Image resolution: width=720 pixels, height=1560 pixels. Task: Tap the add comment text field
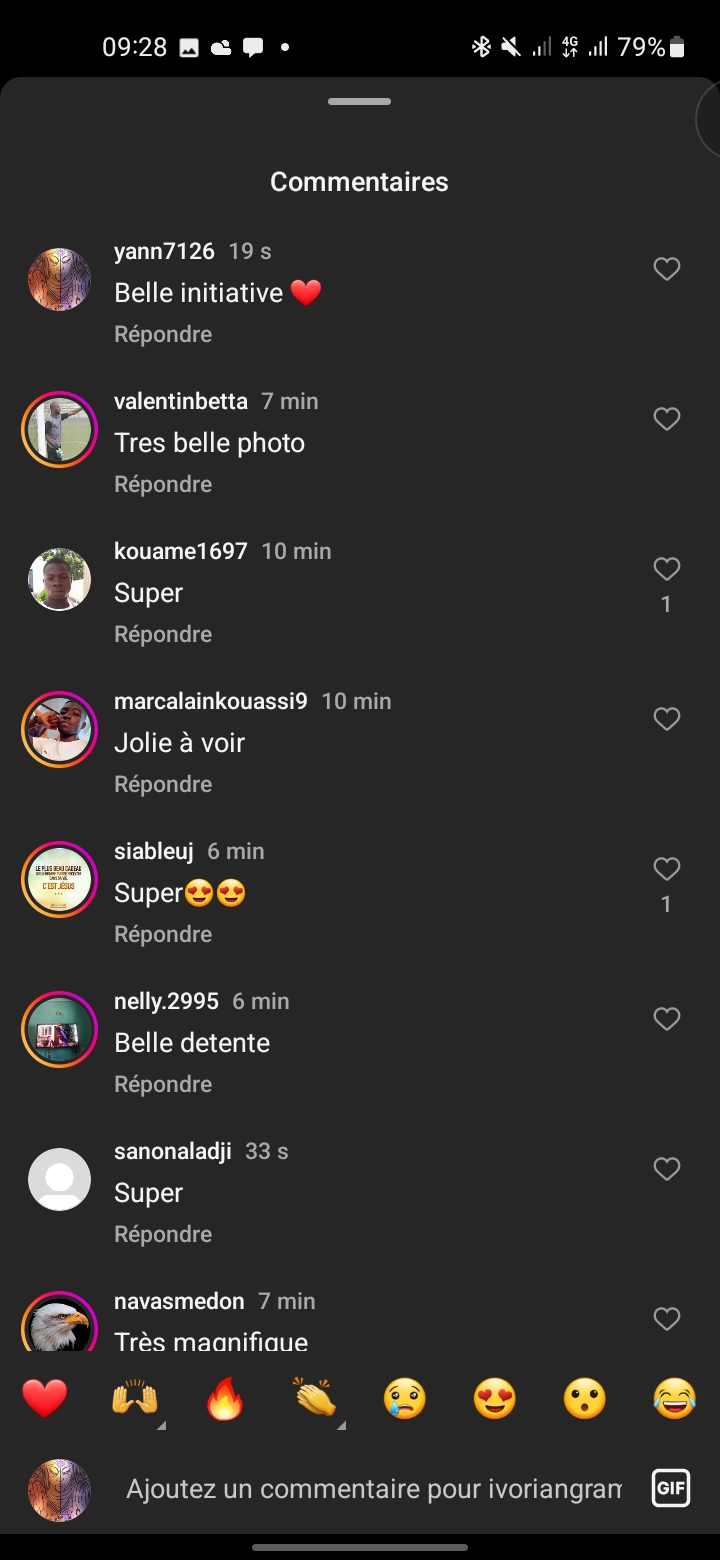(x=374, y=1489)
